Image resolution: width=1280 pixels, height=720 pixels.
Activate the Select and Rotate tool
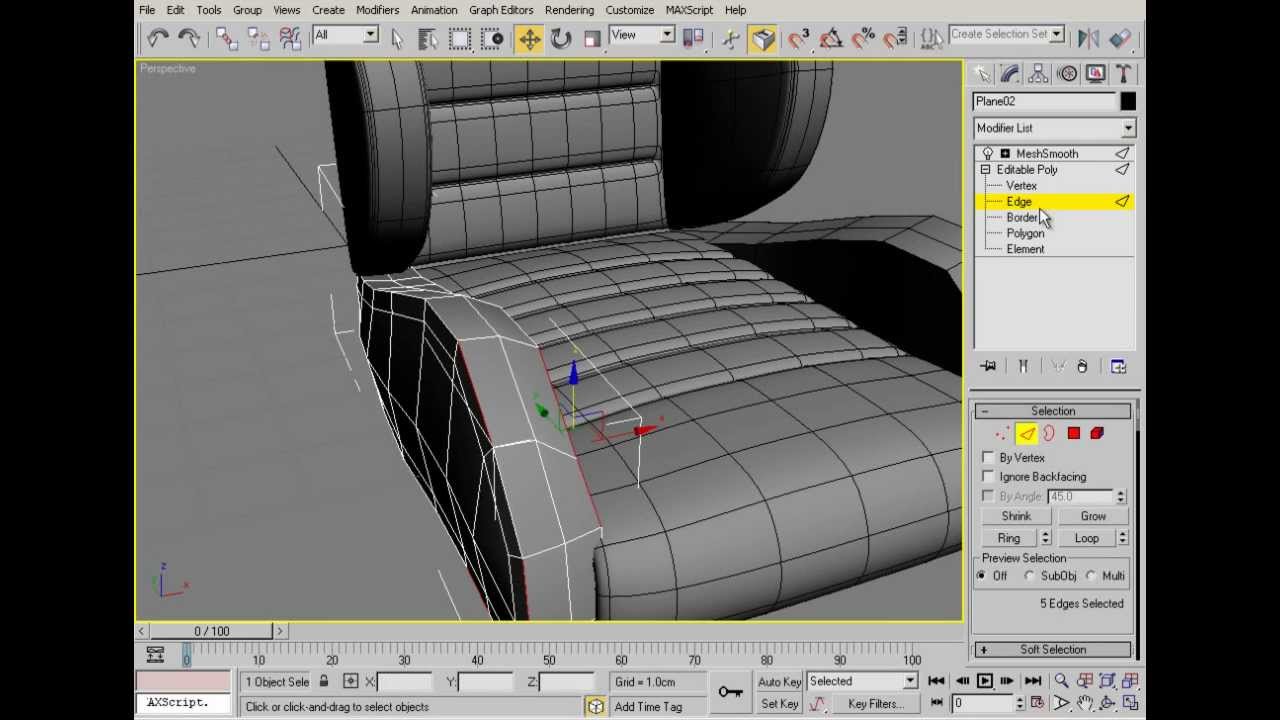pos(561,38)
